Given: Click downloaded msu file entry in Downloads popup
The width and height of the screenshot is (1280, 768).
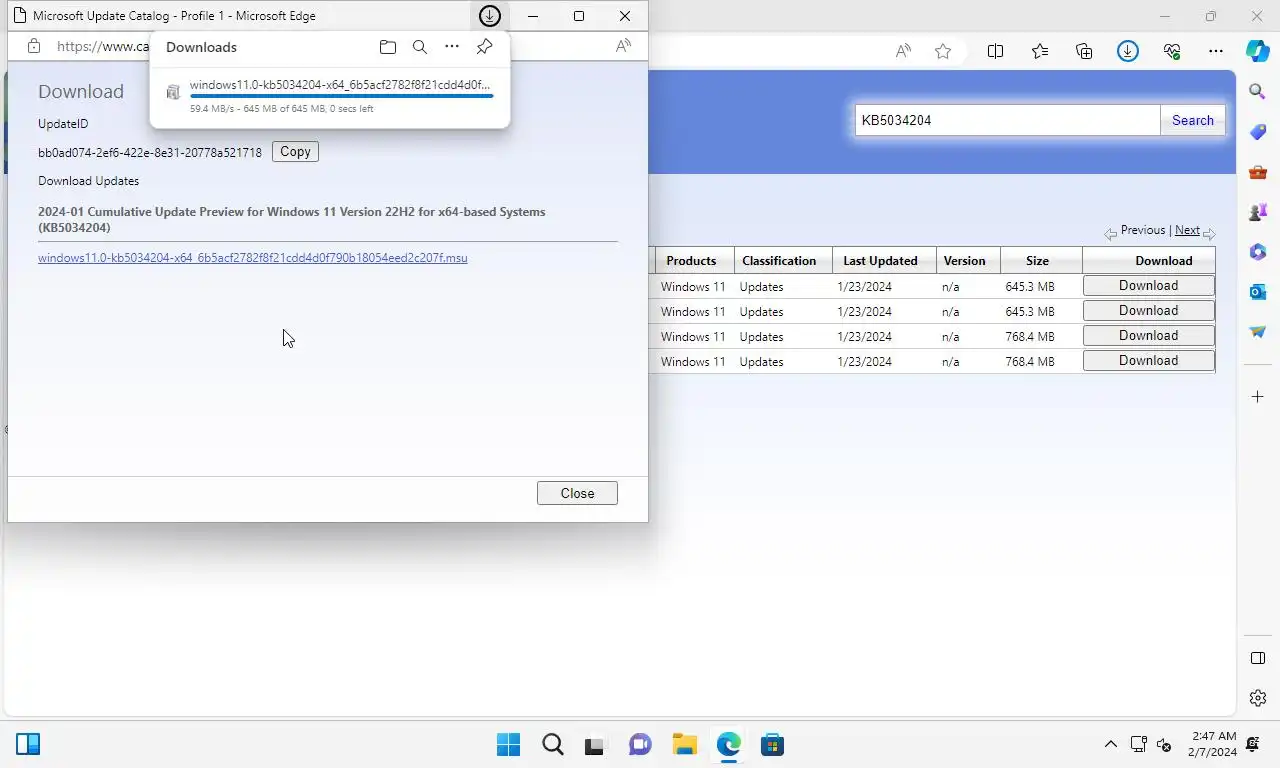Looking at the screenshot, I should pyautogui.click(x=340, y=85).
